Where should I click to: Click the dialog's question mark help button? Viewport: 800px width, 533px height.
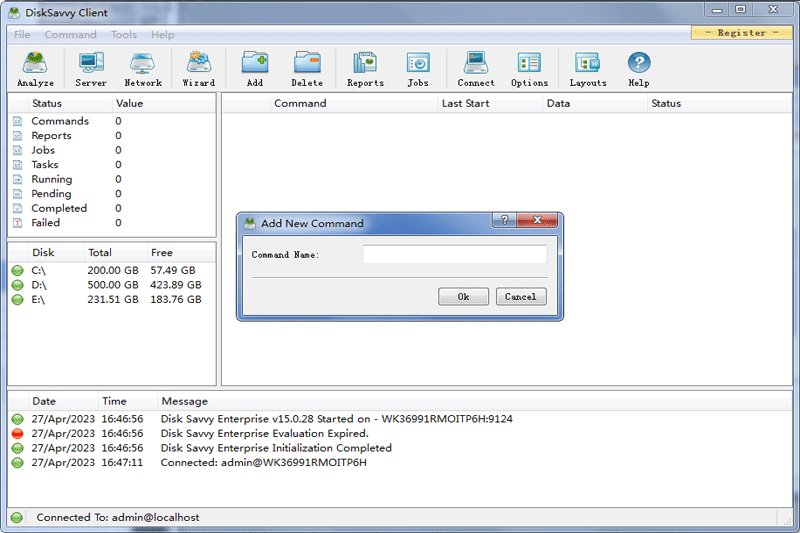click(x=505, y=220)
